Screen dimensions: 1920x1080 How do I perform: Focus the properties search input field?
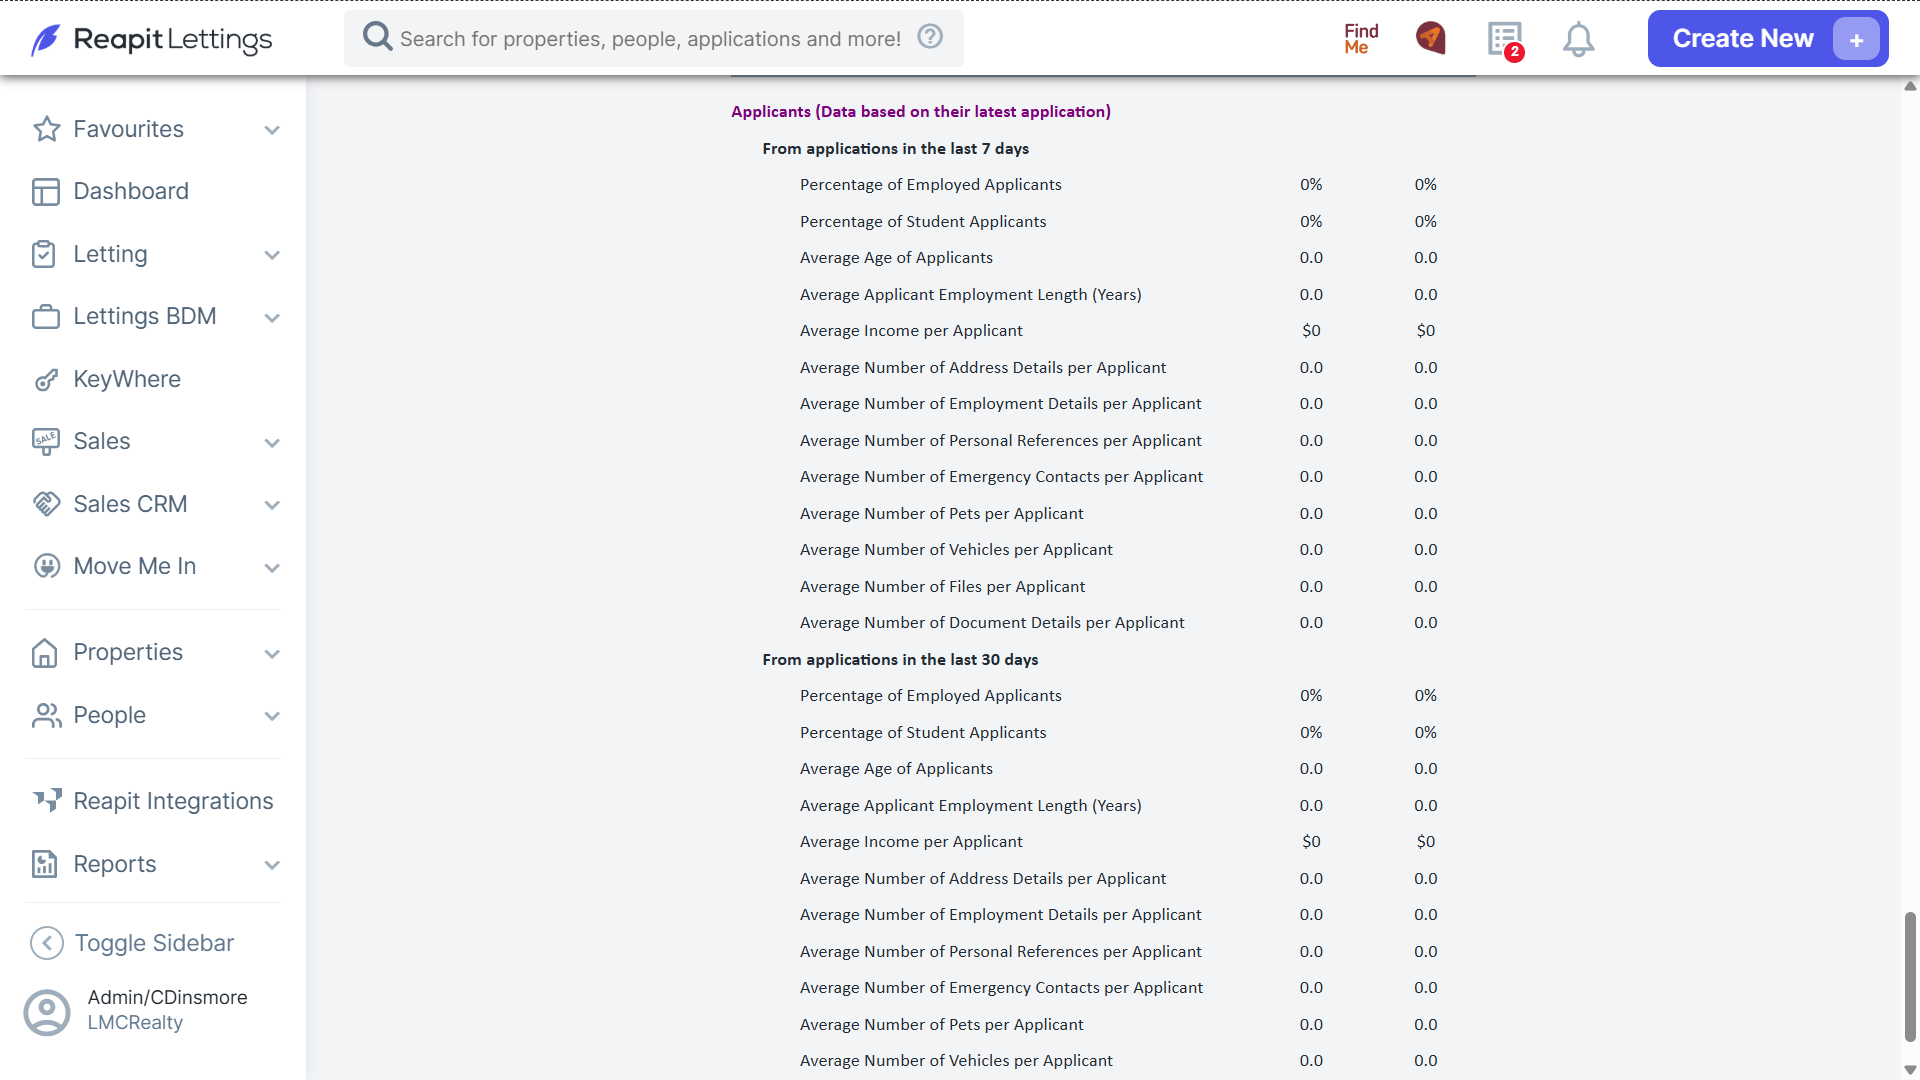650,39
